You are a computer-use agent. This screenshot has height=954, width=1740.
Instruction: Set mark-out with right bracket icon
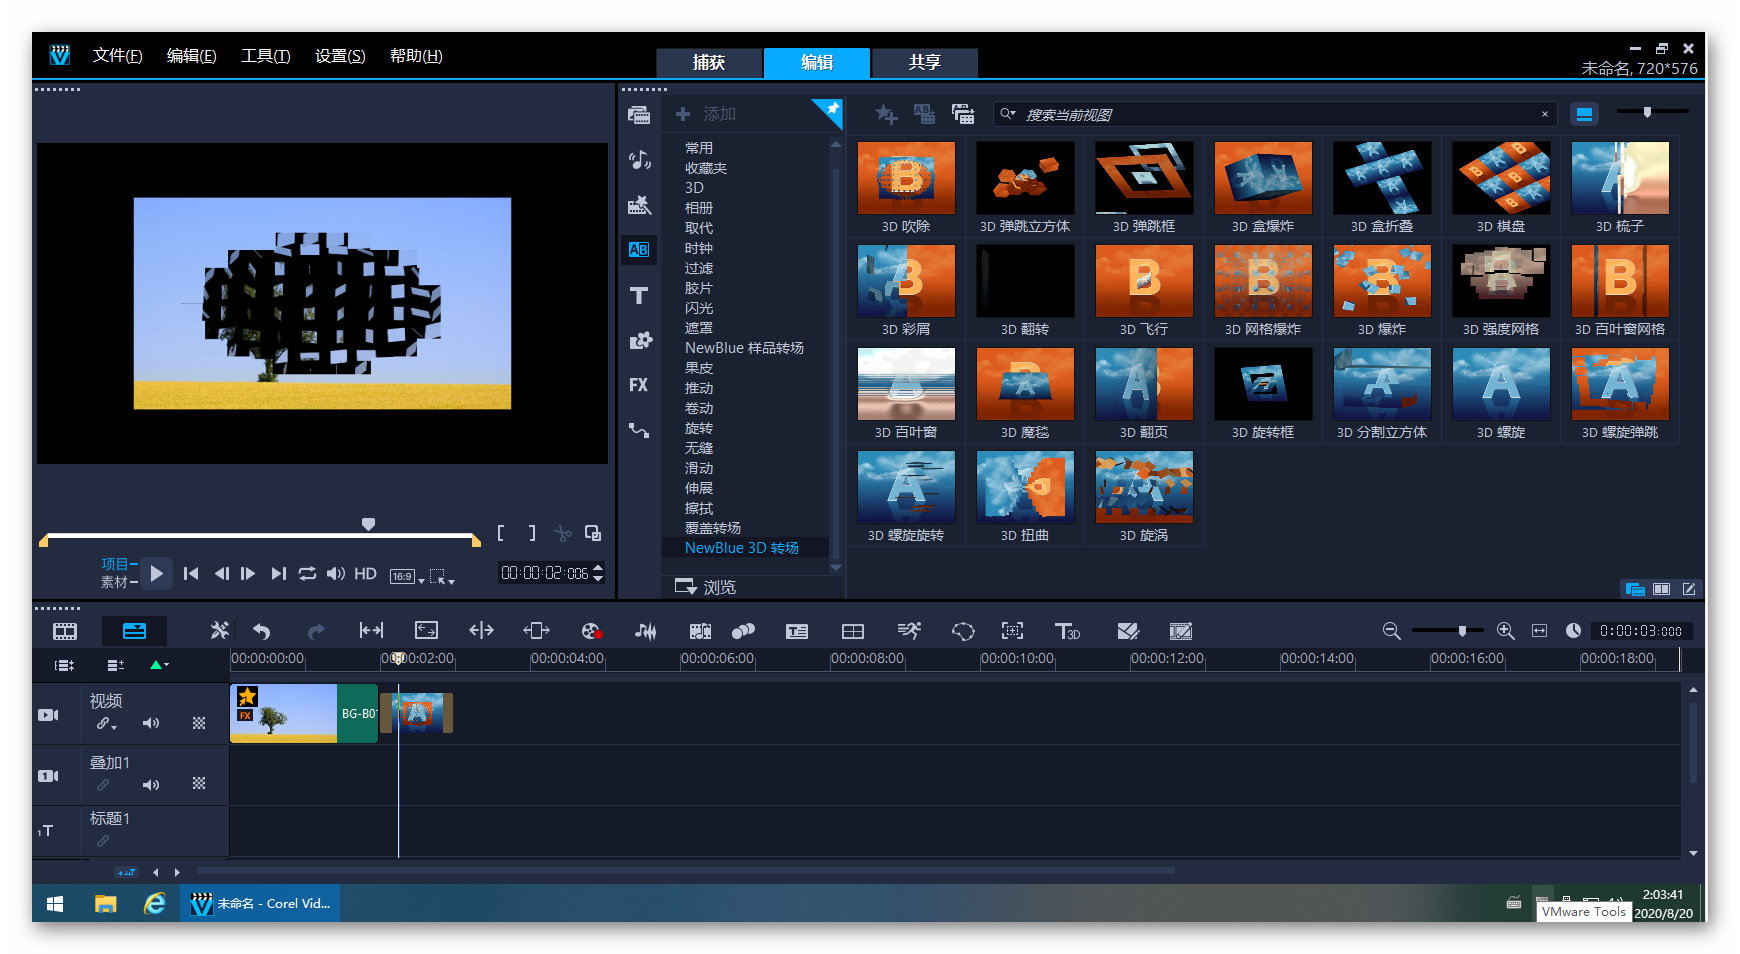(532, 534)
